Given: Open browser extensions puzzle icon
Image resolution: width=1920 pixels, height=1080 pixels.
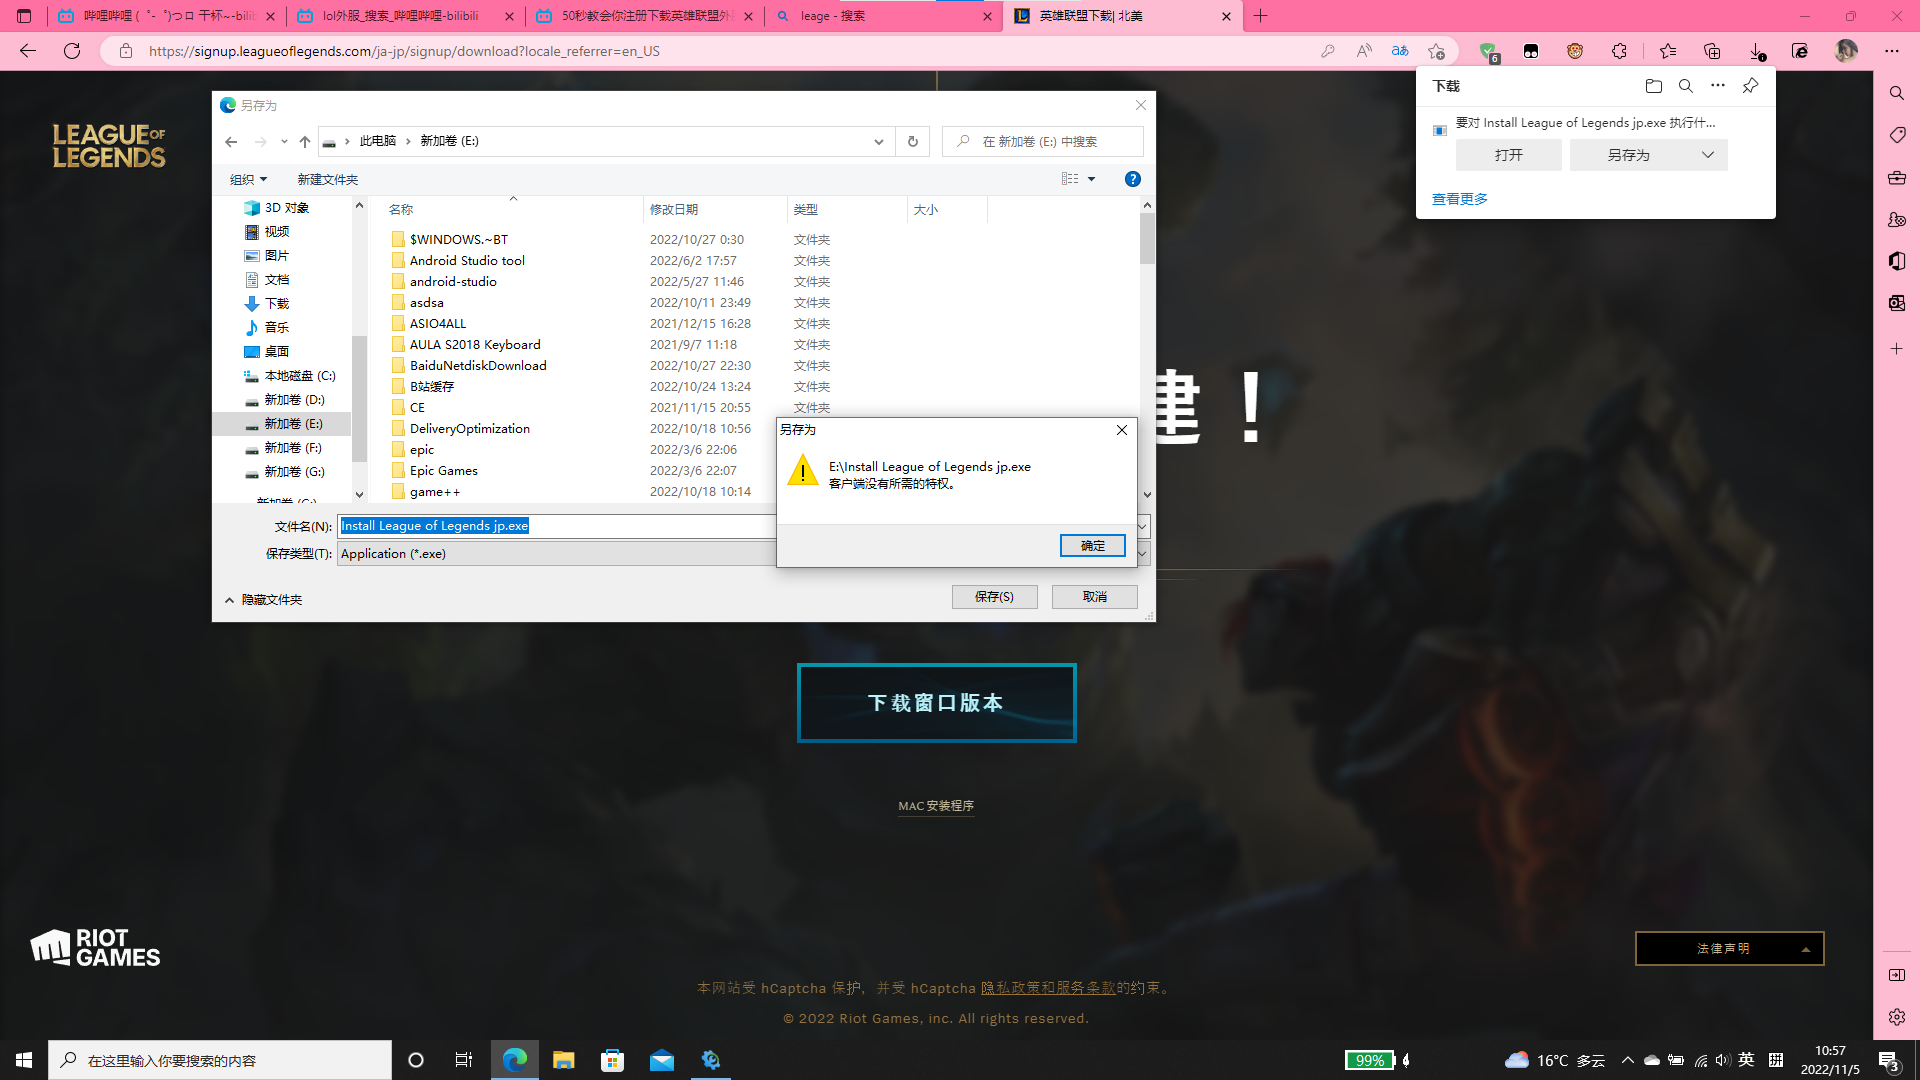Looking at the screenshot, I should (1619, 51).
